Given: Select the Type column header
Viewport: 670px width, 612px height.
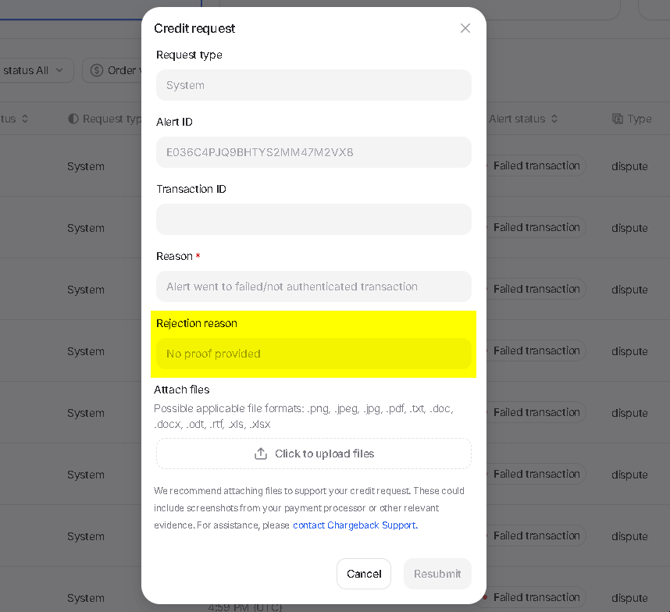Looking at the screenshot, I should pyautogui.click(x=639, y=119).
